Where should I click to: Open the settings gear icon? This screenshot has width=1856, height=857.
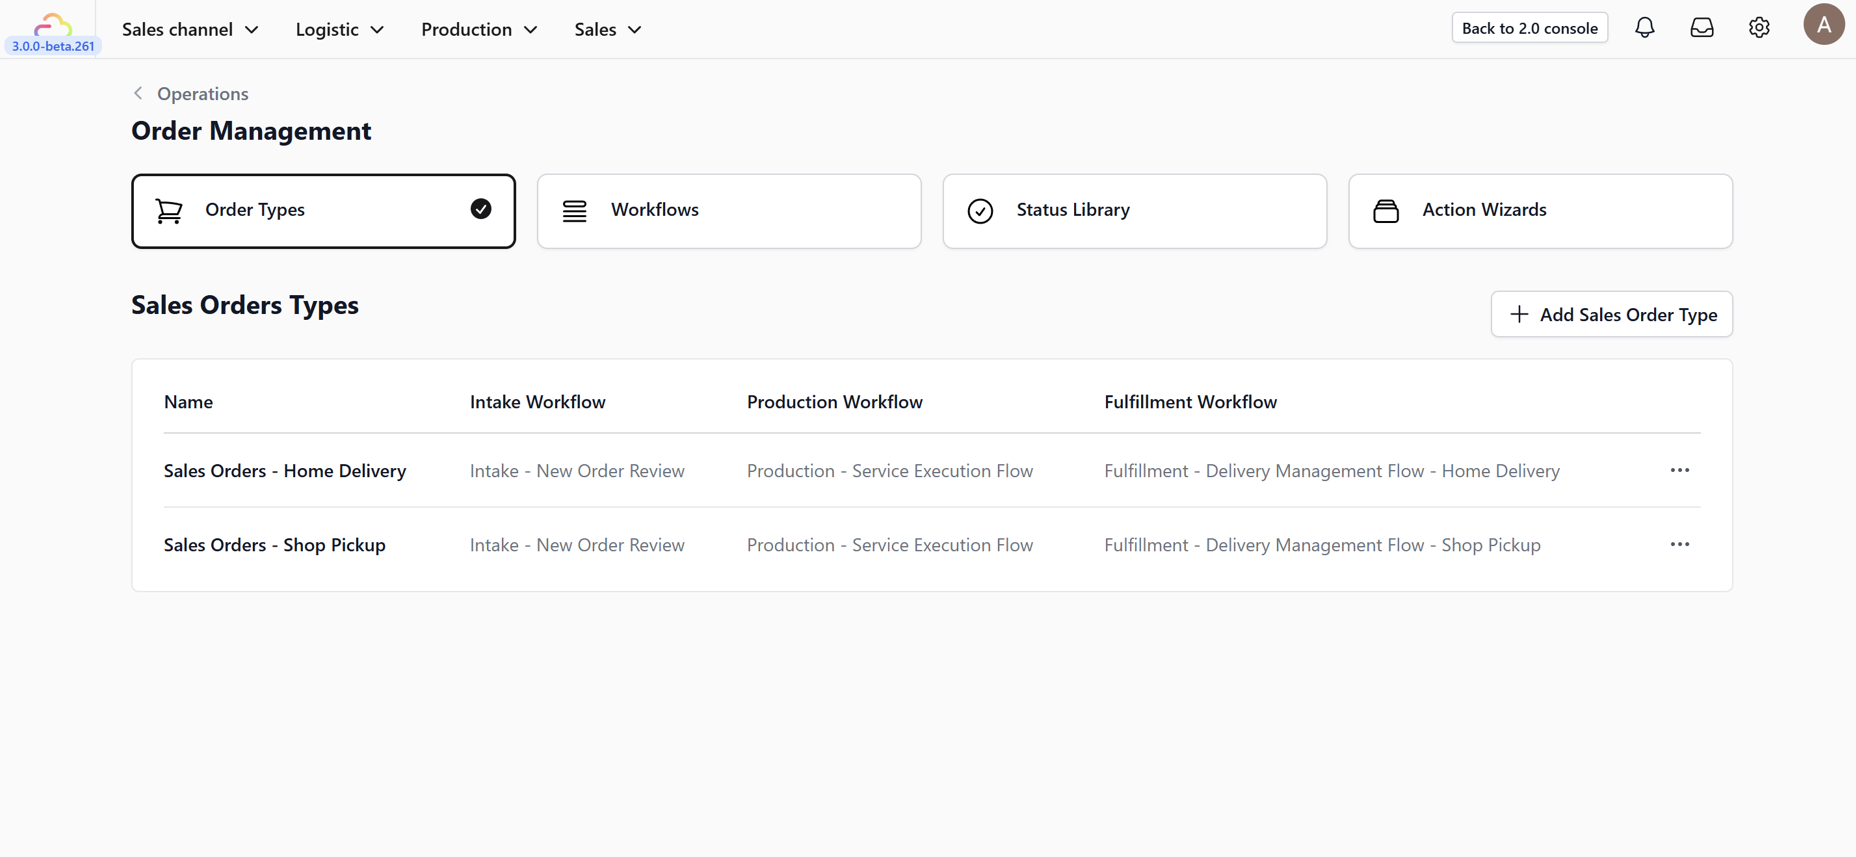(x=1759, y=28)
